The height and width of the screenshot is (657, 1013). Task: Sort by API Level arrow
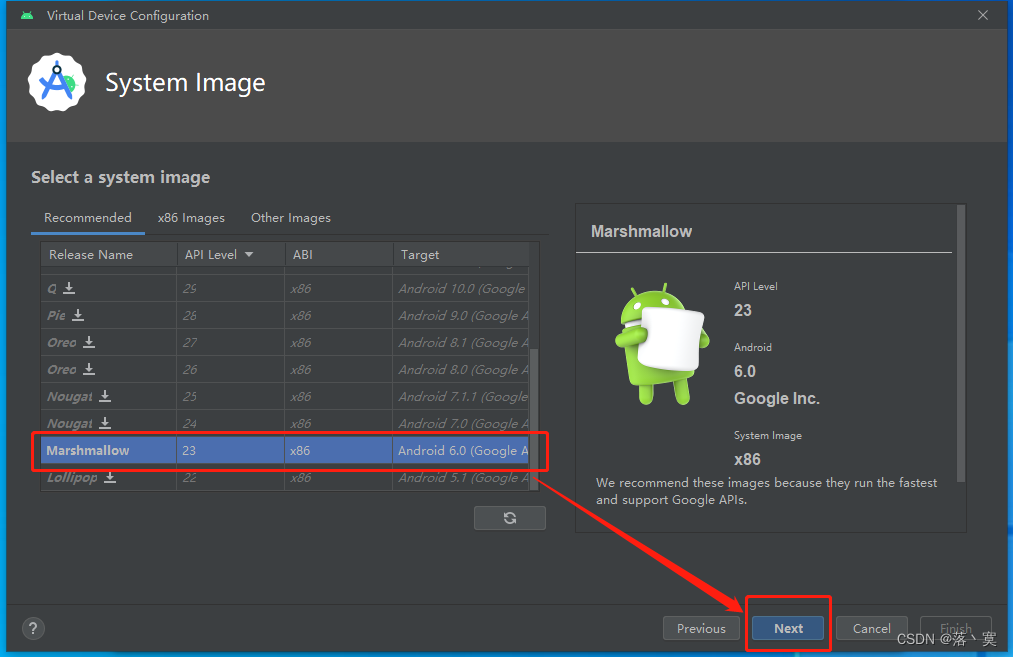tap(249, 255)
